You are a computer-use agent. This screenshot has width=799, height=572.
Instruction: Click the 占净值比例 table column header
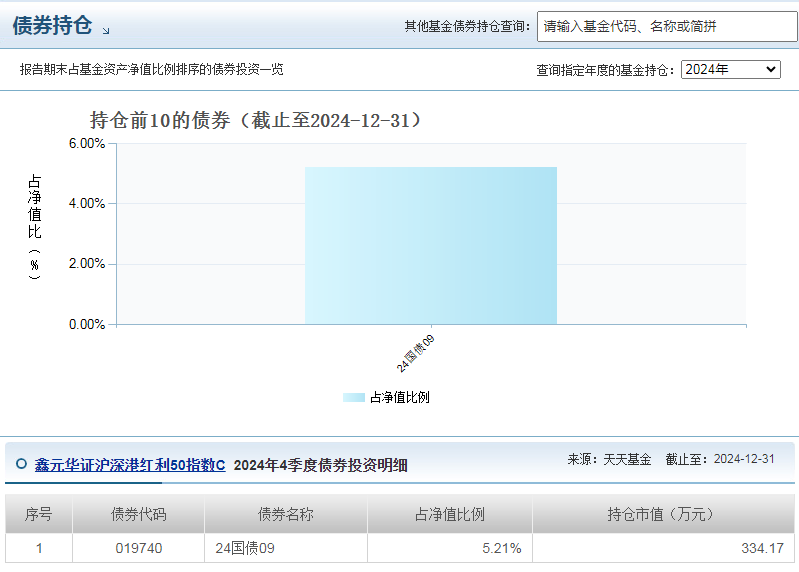[x=450, y=514]
